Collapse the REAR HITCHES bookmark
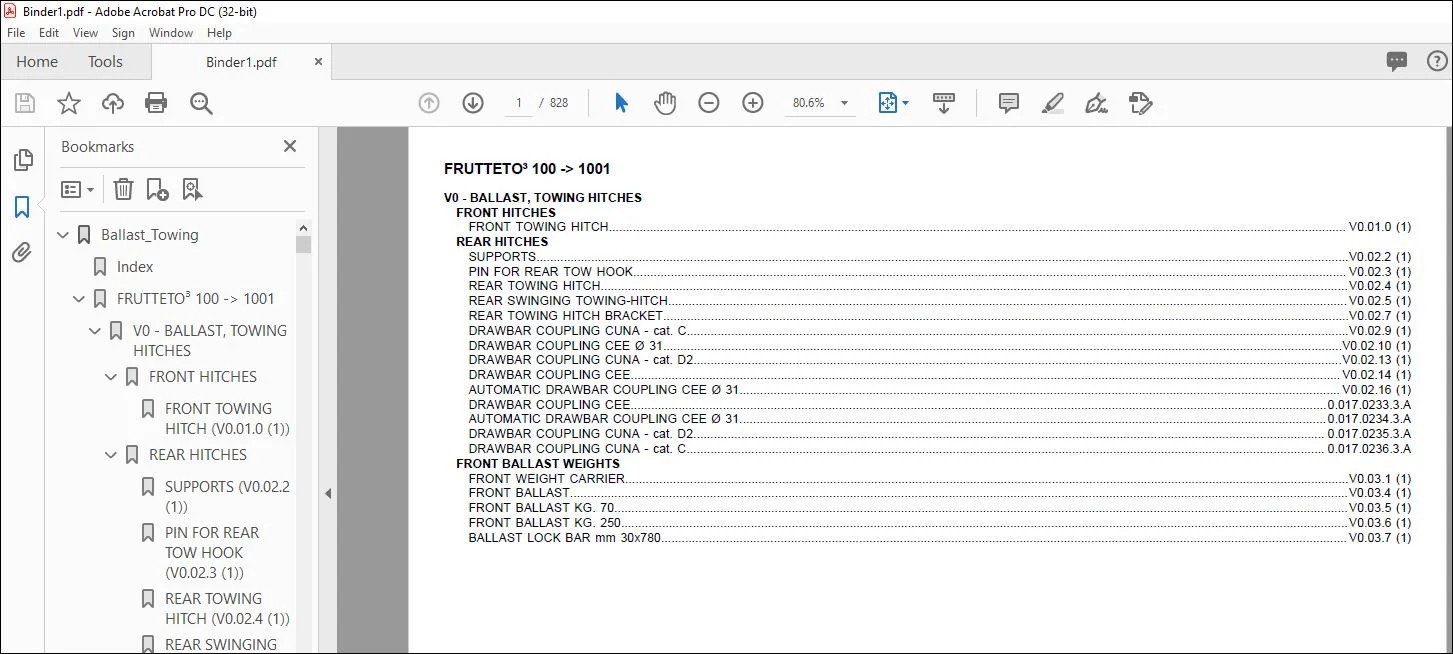Viewport: 1453px width, 654px height. coord(112,455)
